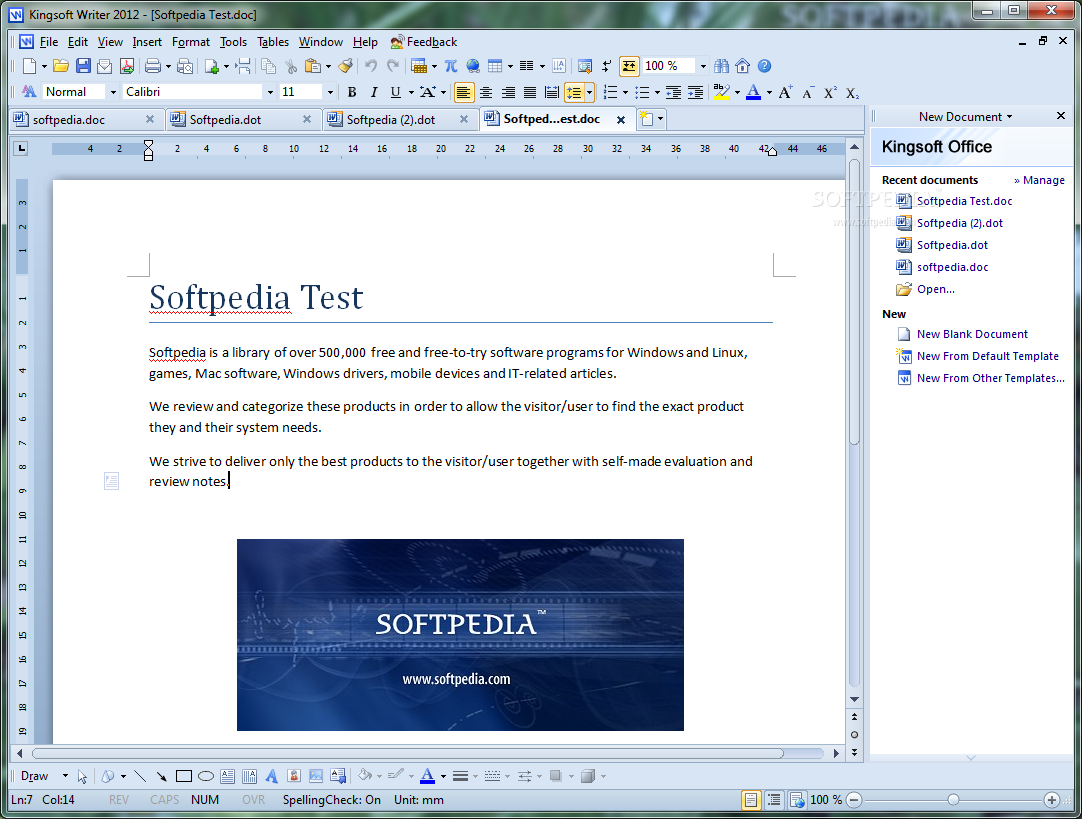Click the Cut scissors icon
This screenshot has width=1082, height=819.
(291, 66)
